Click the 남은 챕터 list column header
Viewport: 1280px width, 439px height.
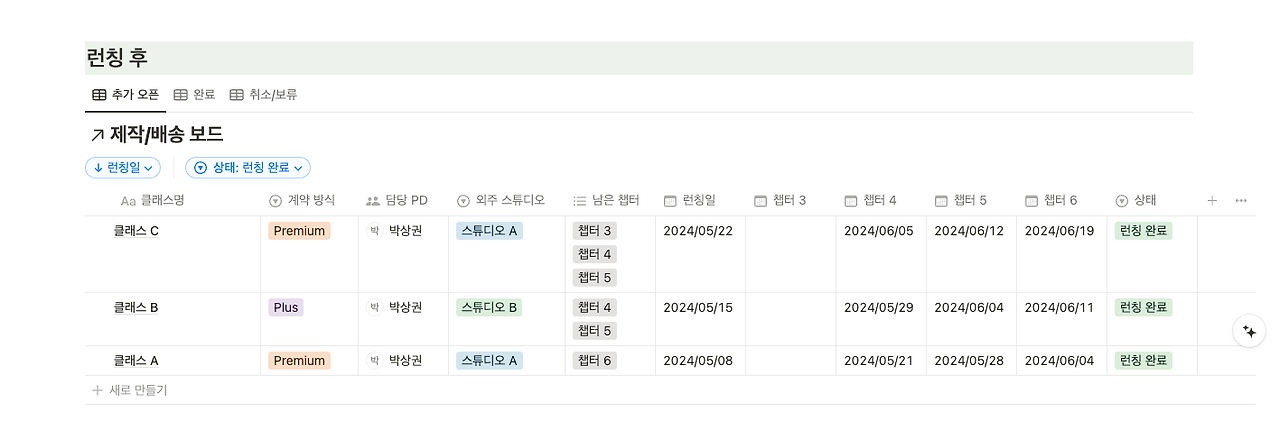click(x=606, y=201)
